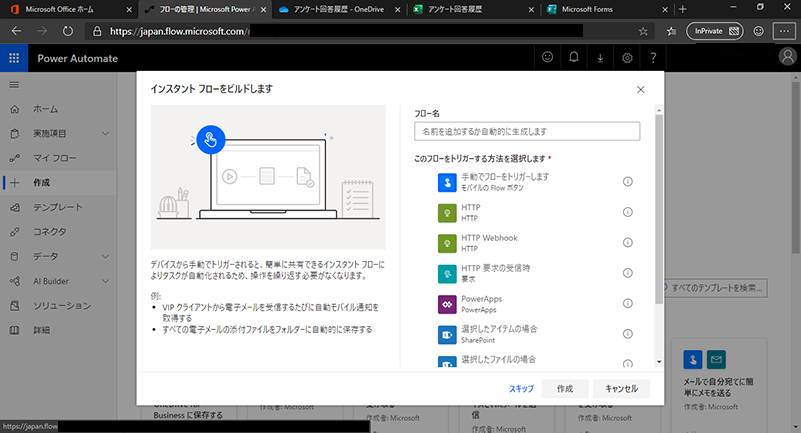Open テンプレート in the sidebar
Screen dimensions: 801x433
[58, 207]
